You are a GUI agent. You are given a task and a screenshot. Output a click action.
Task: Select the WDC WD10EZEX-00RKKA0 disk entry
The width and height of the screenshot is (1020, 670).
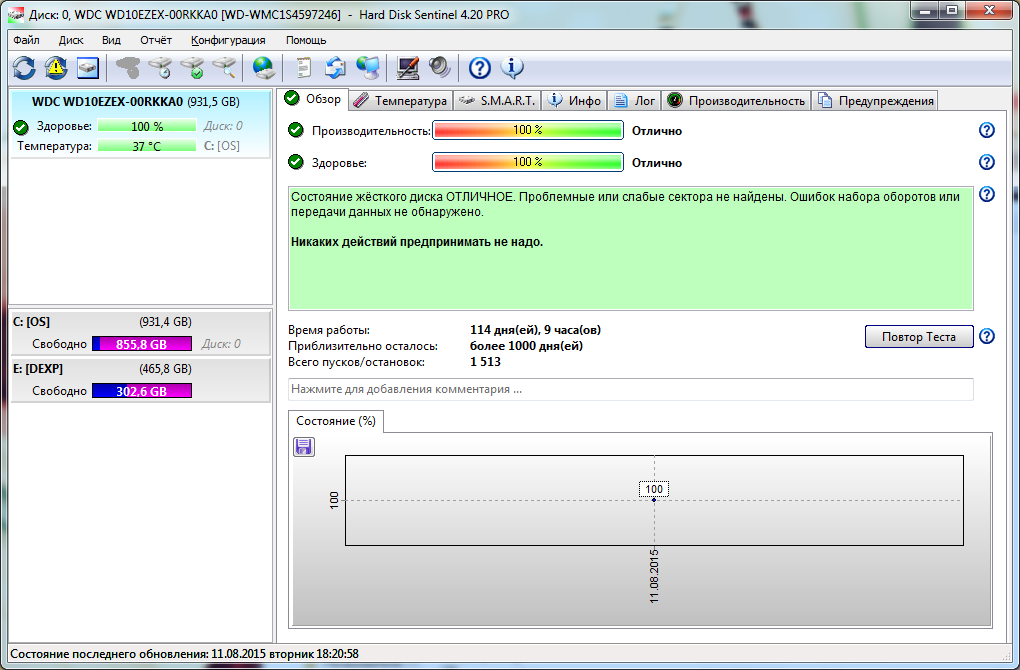[140, 124]
